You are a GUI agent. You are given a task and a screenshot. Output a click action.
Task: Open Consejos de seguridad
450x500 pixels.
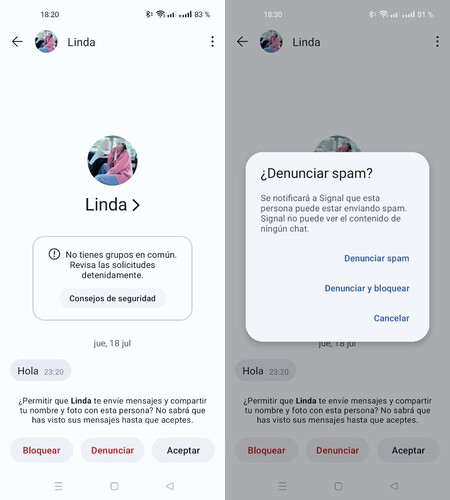click(x=112, y=298)
